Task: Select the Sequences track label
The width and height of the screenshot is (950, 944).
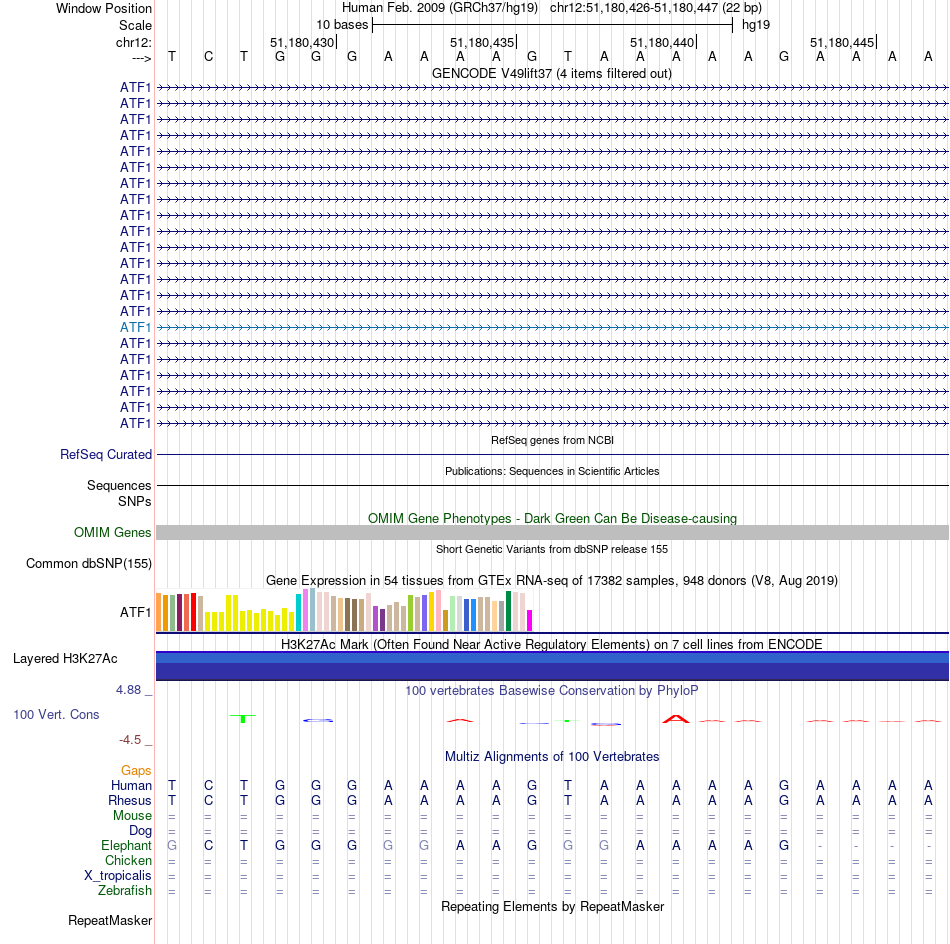Action: point(119,485)
